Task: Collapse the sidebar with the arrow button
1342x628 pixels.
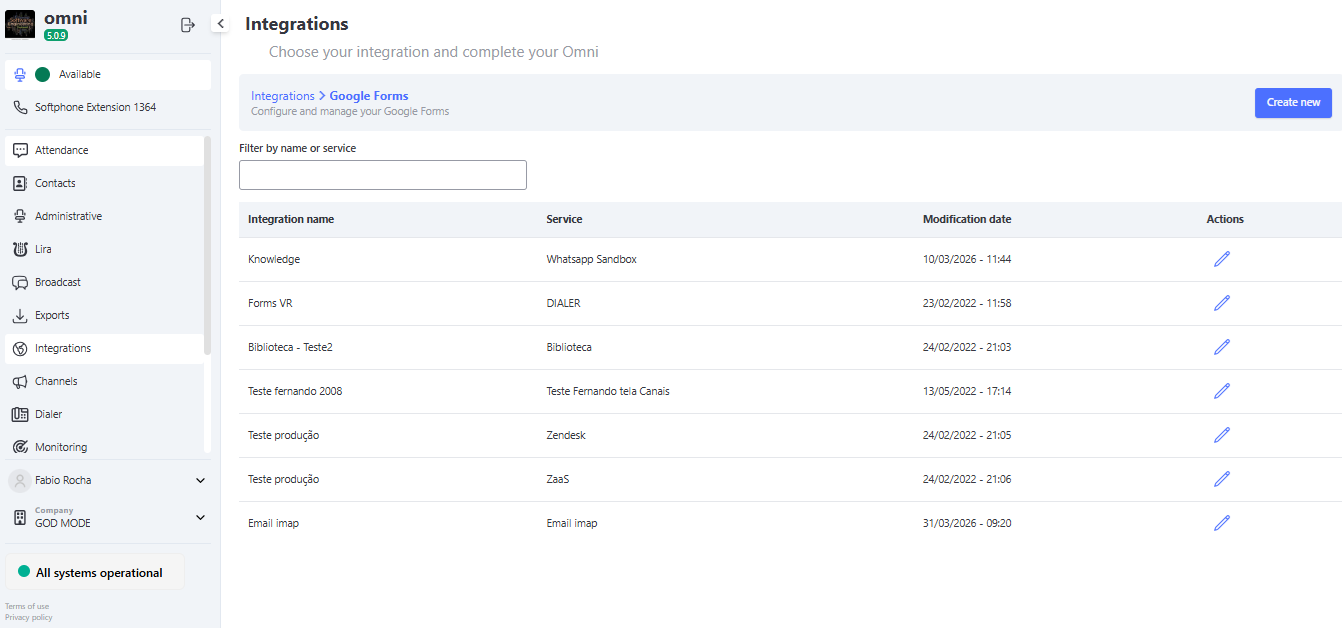Action: [x=220, y=24]
